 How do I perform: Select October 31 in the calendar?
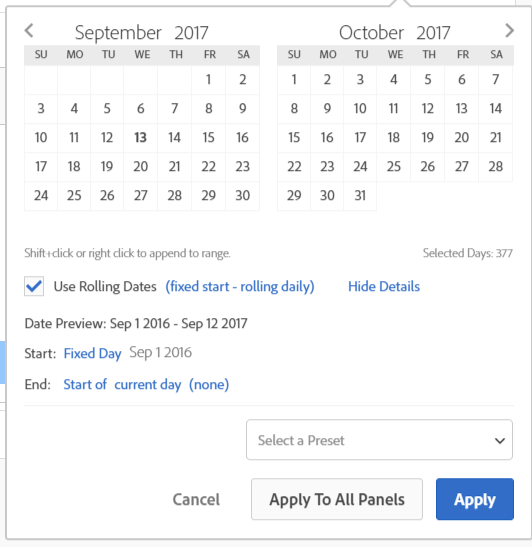tap(360, 195)
